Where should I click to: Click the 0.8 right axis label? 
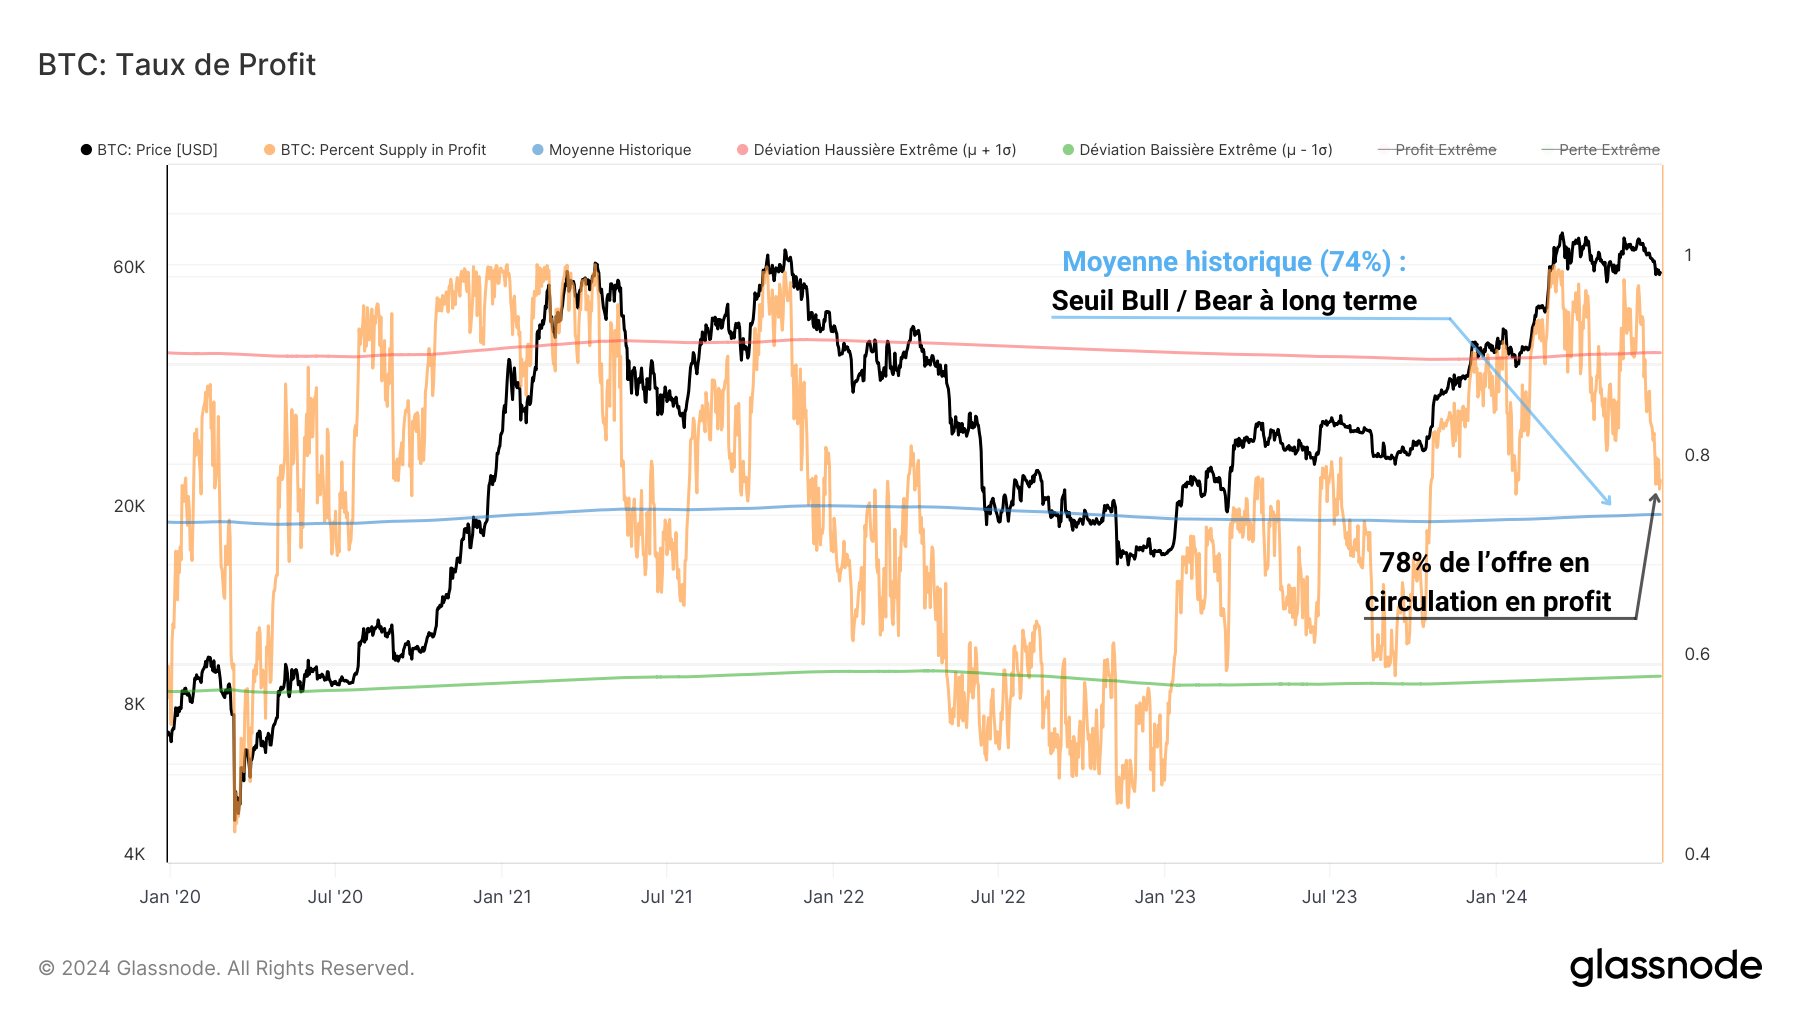(1697, 455)
